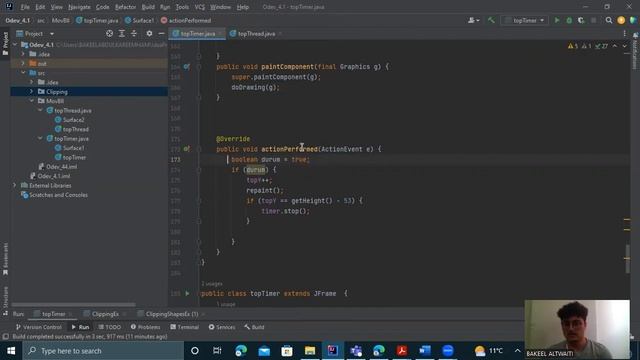This screenshot has width=640, height=360.
Task: Open Project panel settings gear
Action: (x=149, y=33)
